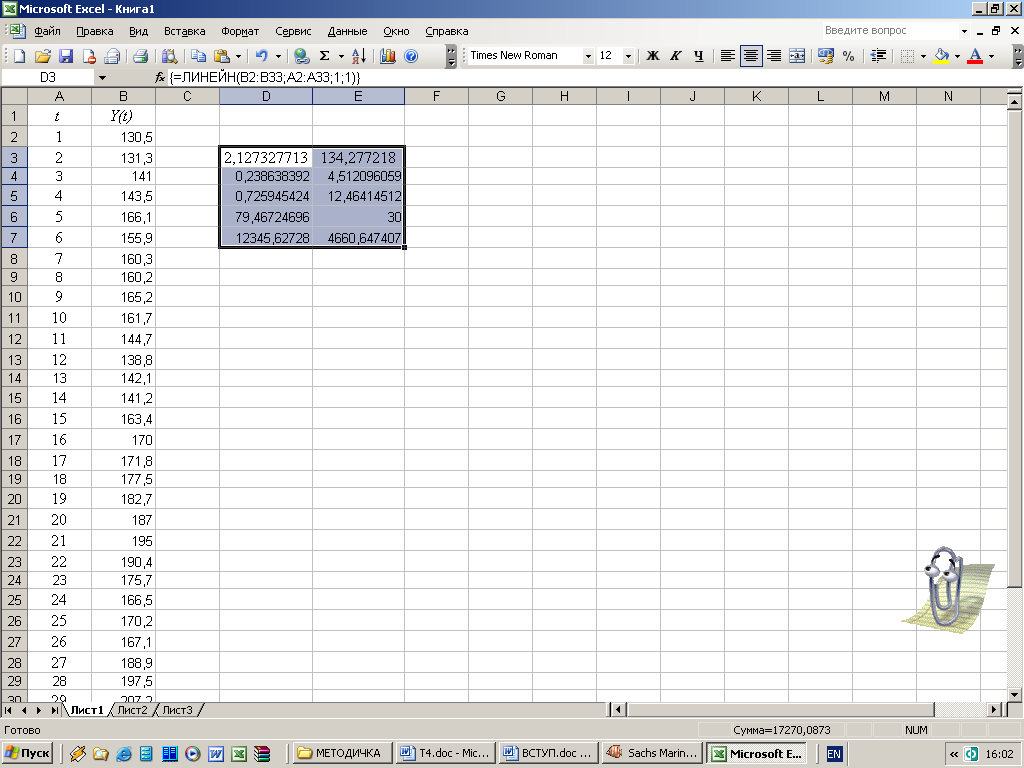Open the Формат menu
This screenshot has height=768, width=1024.
coord(240,31)
